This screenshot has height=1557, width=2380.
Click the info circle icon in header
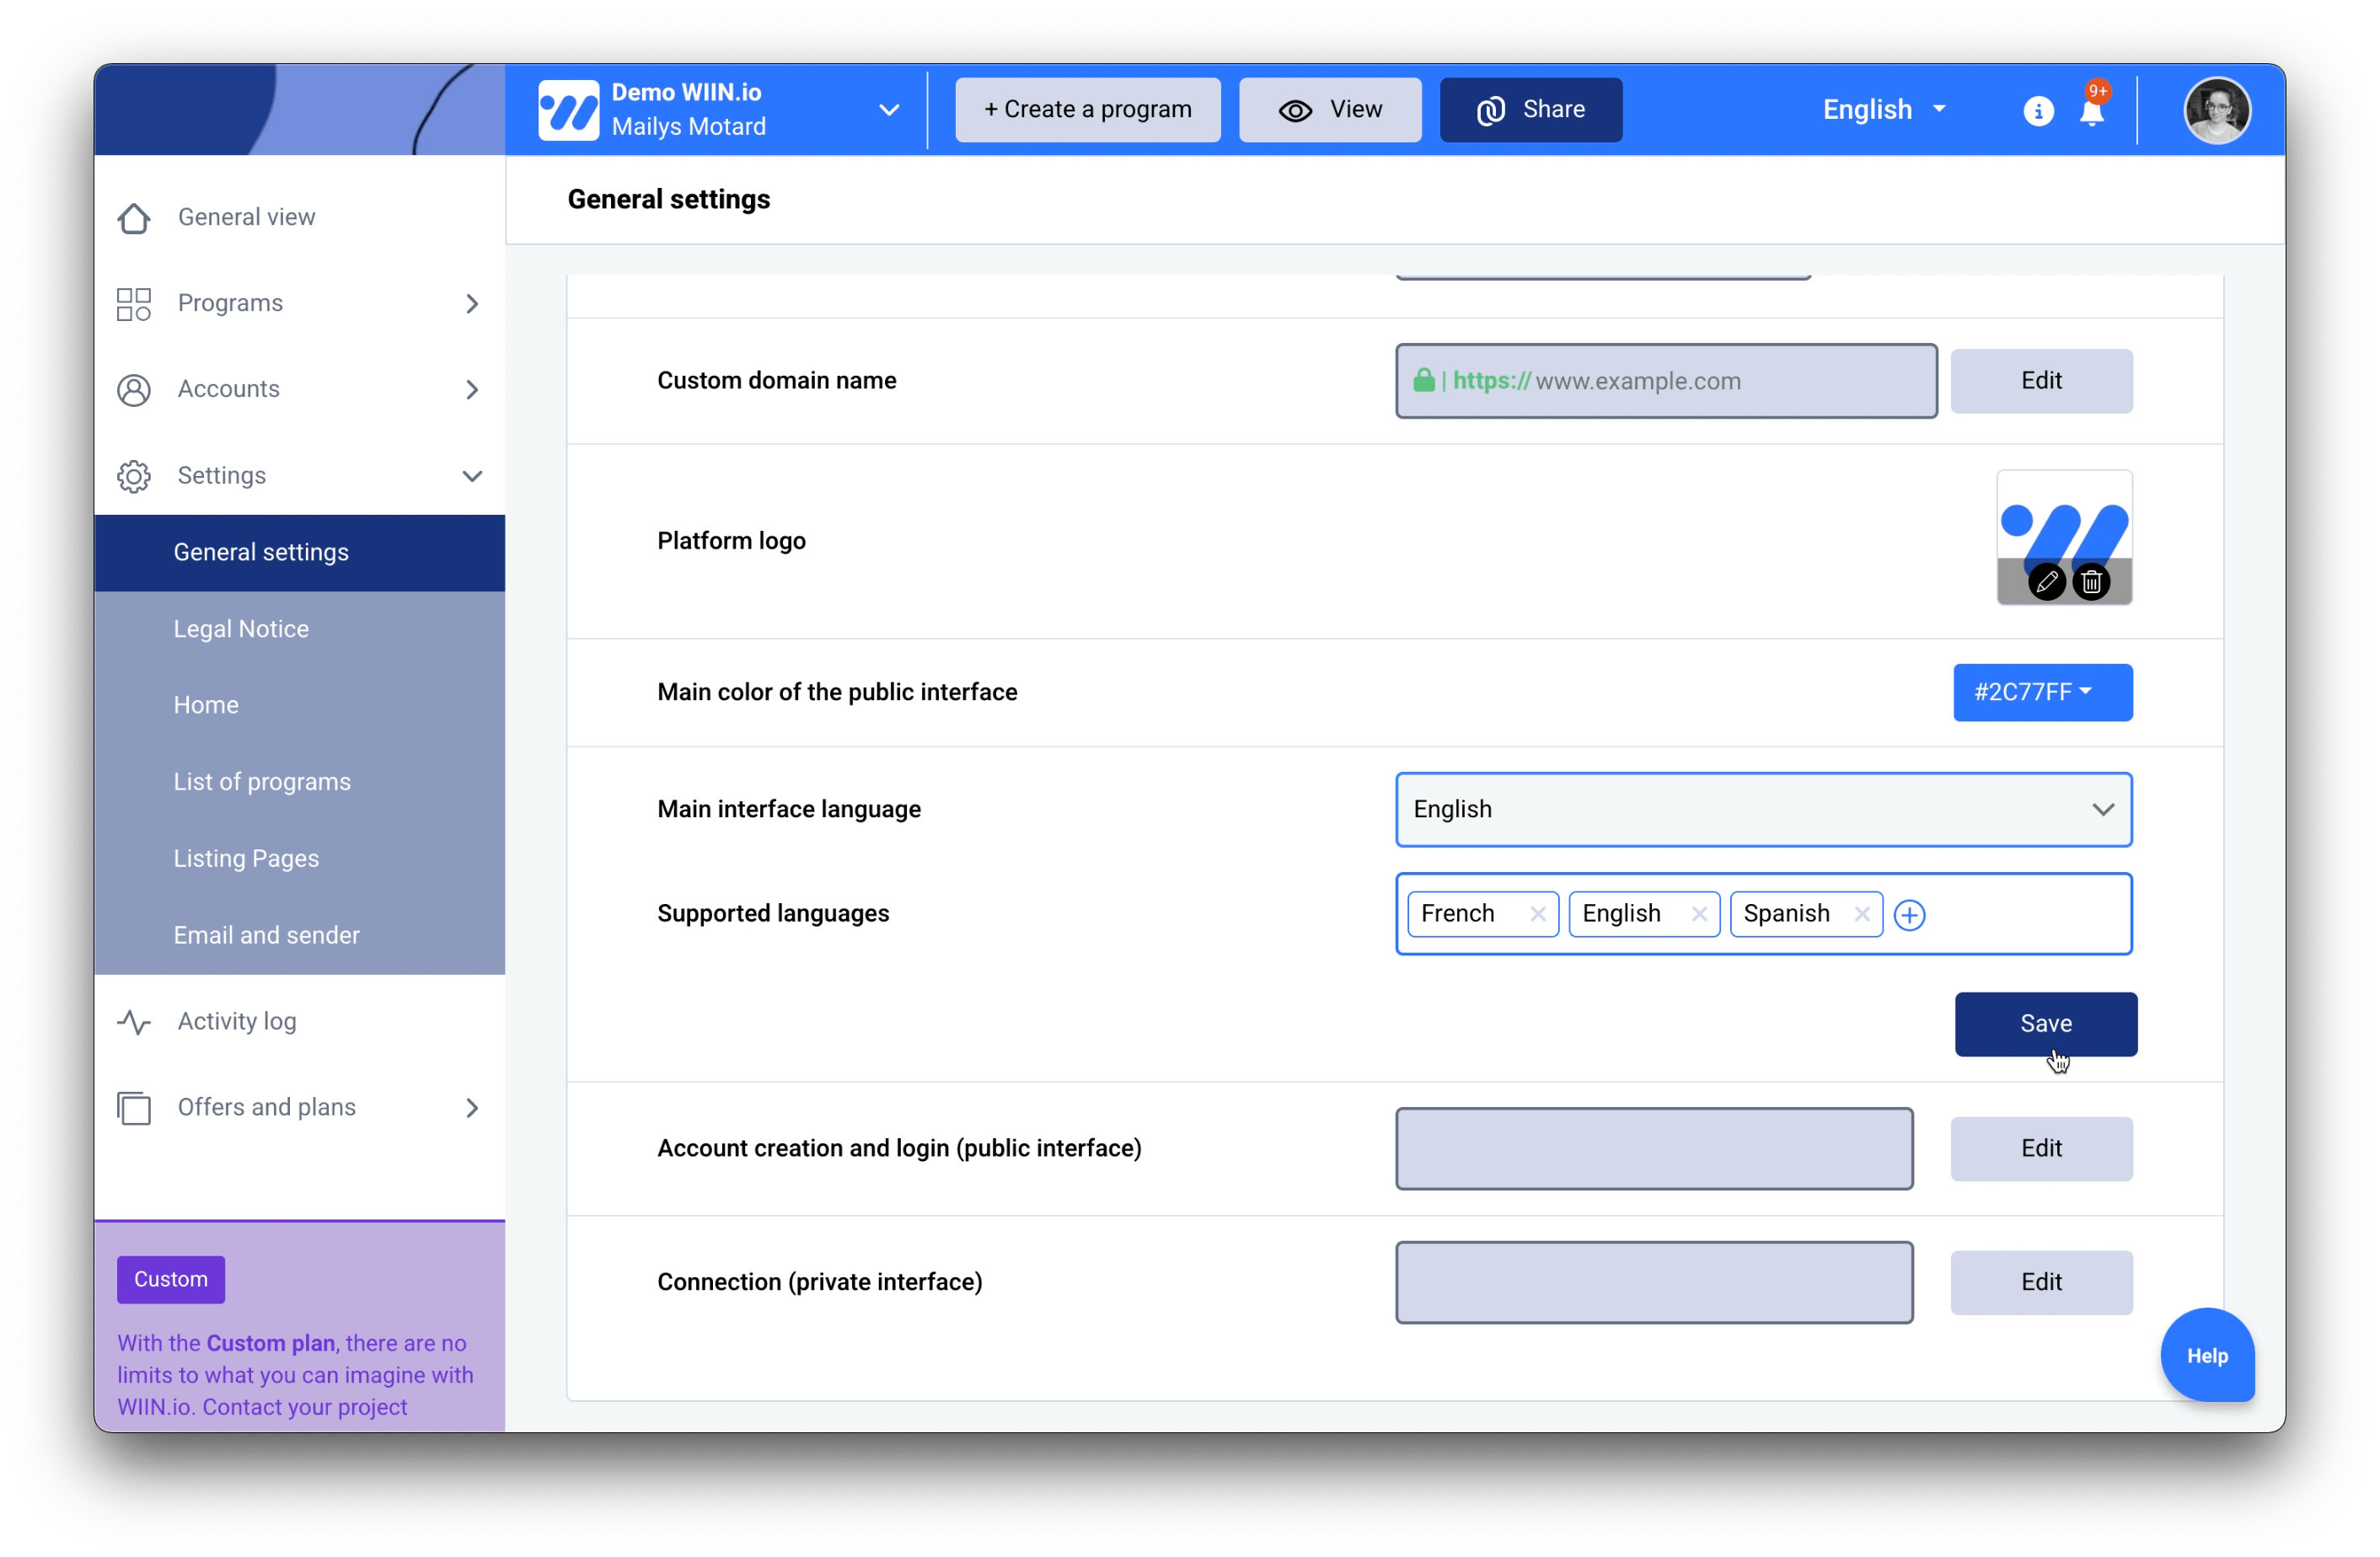[x=2038, y=111]
